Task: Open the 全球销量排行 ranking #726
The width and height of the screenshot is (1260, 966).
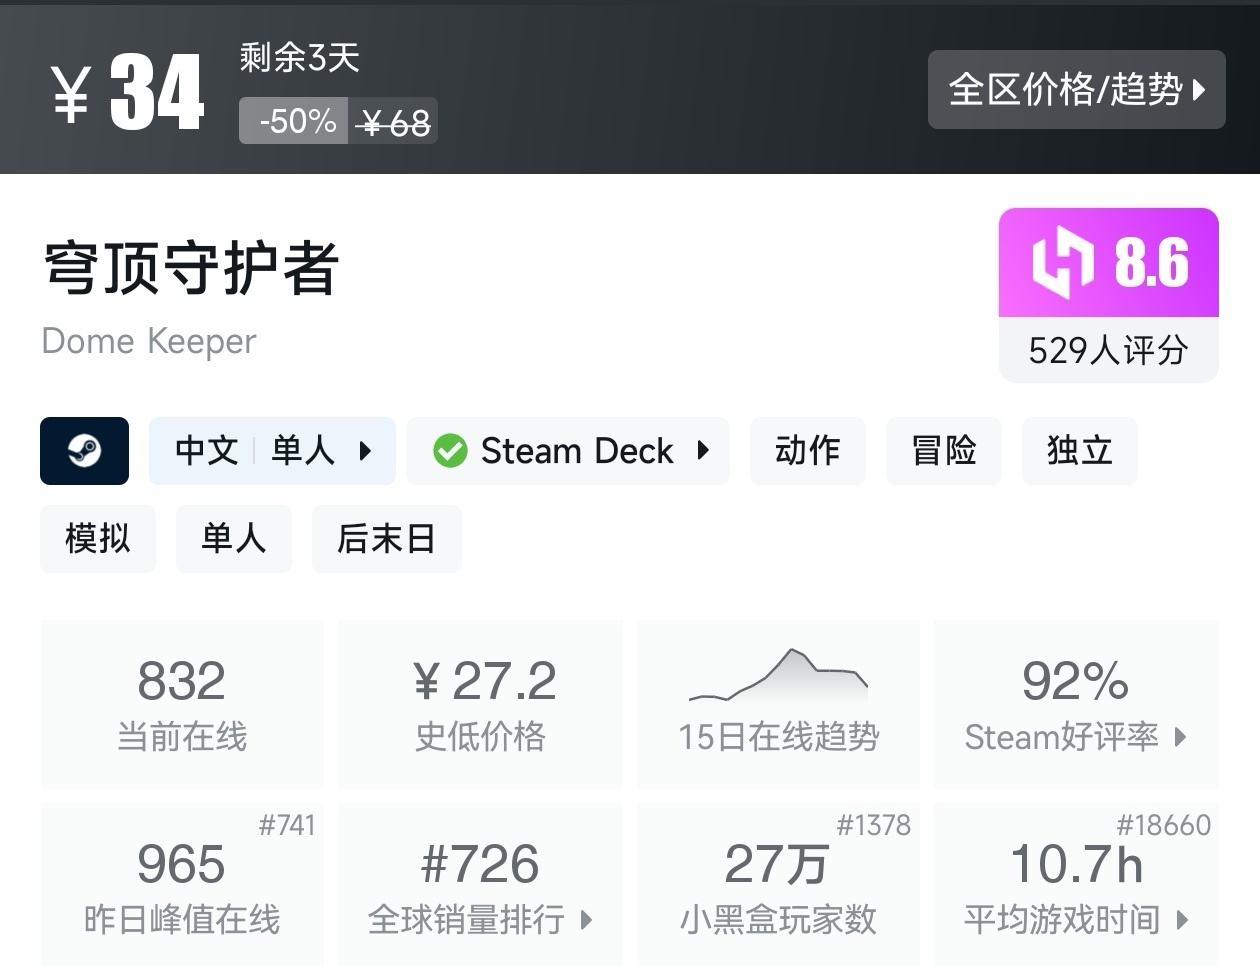Action: click(x=480, y=885)
